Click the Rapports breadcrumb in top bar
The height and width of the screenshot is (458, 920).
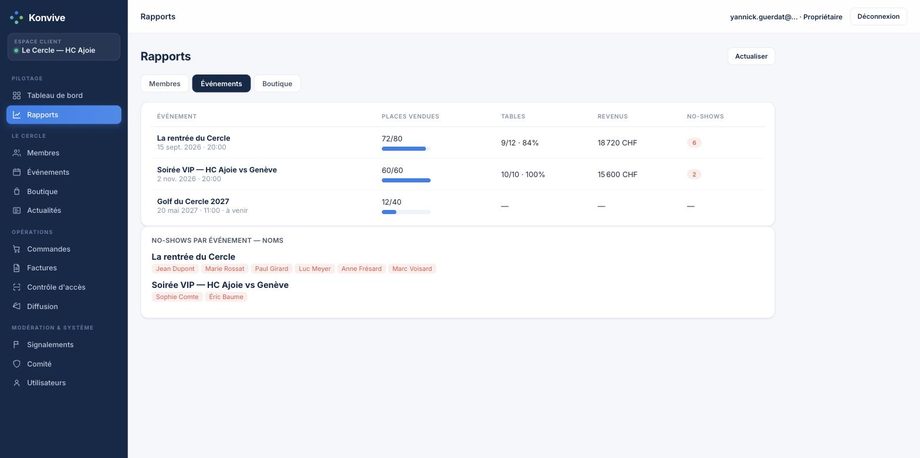click(x=158, y=16)
